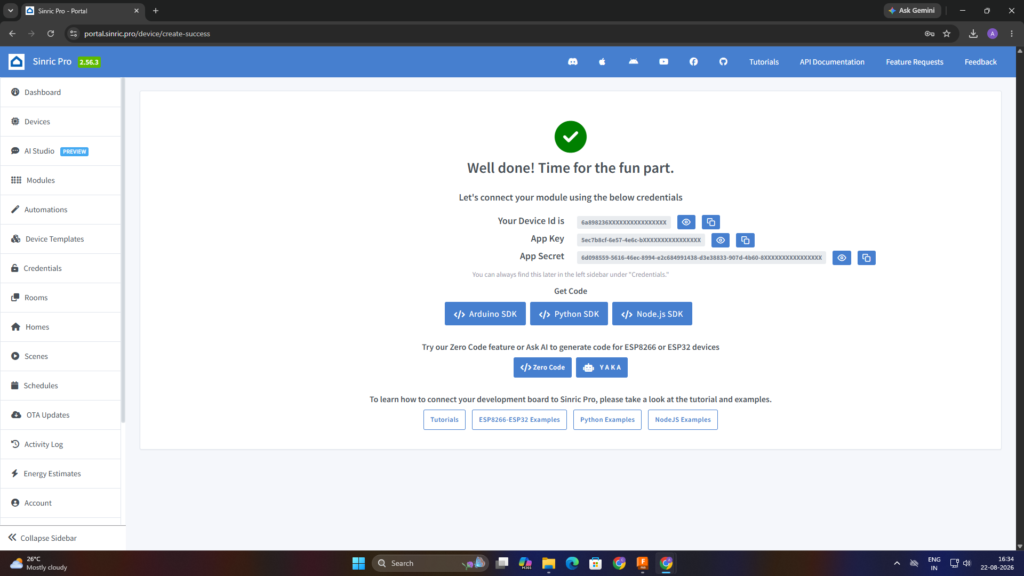Open Device Templates in the sidebar
This screenshot has width=1024, height=576.
click(61, 239)
